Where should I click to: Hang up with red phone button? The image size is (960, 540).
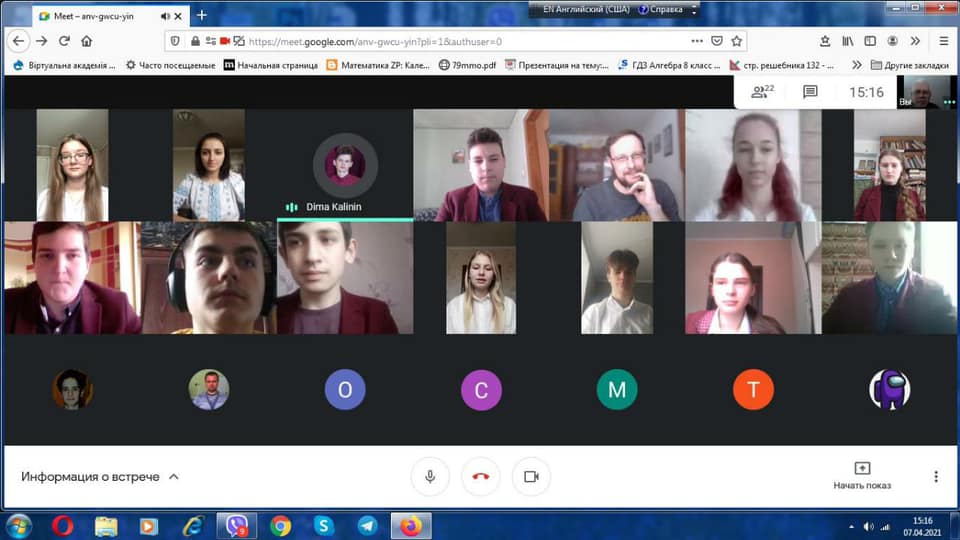coord(481,476)
